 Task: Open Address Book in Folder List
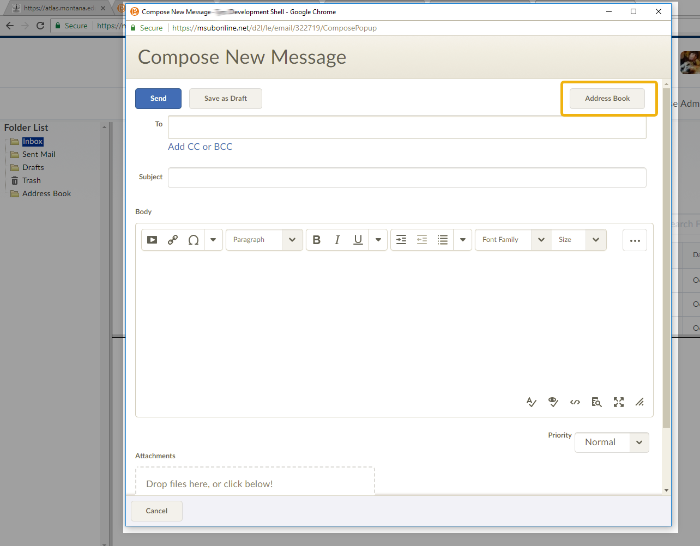[x=46, y=193]
